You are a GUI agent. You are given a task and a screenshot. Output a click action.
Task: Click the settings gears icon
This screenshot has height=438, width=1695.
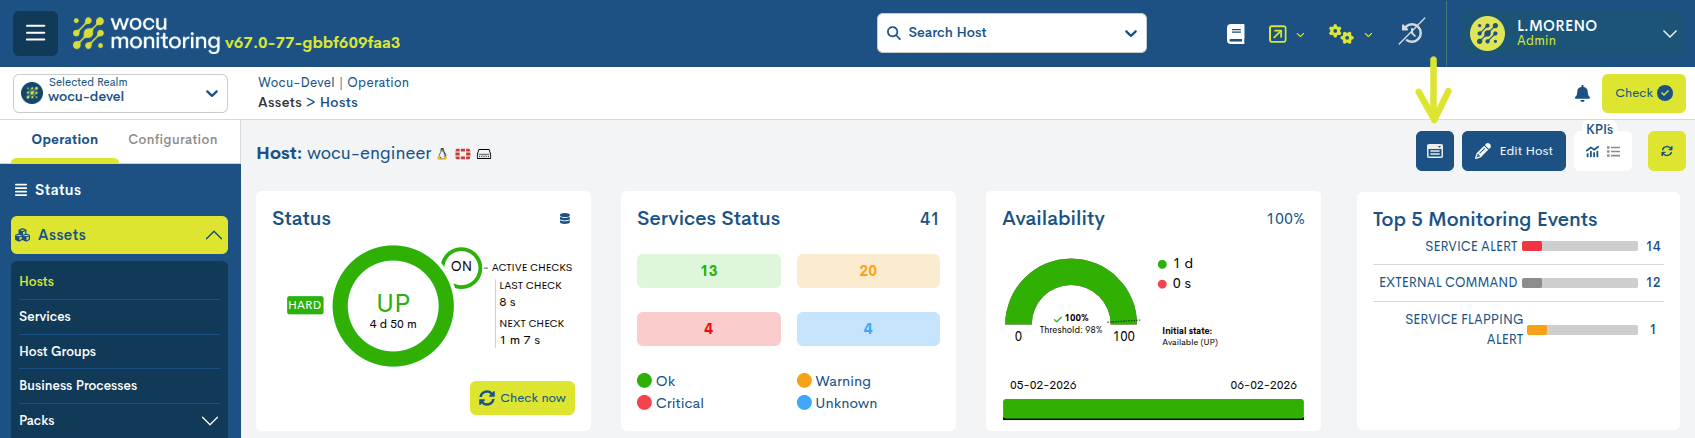(x=1341, y=34)
